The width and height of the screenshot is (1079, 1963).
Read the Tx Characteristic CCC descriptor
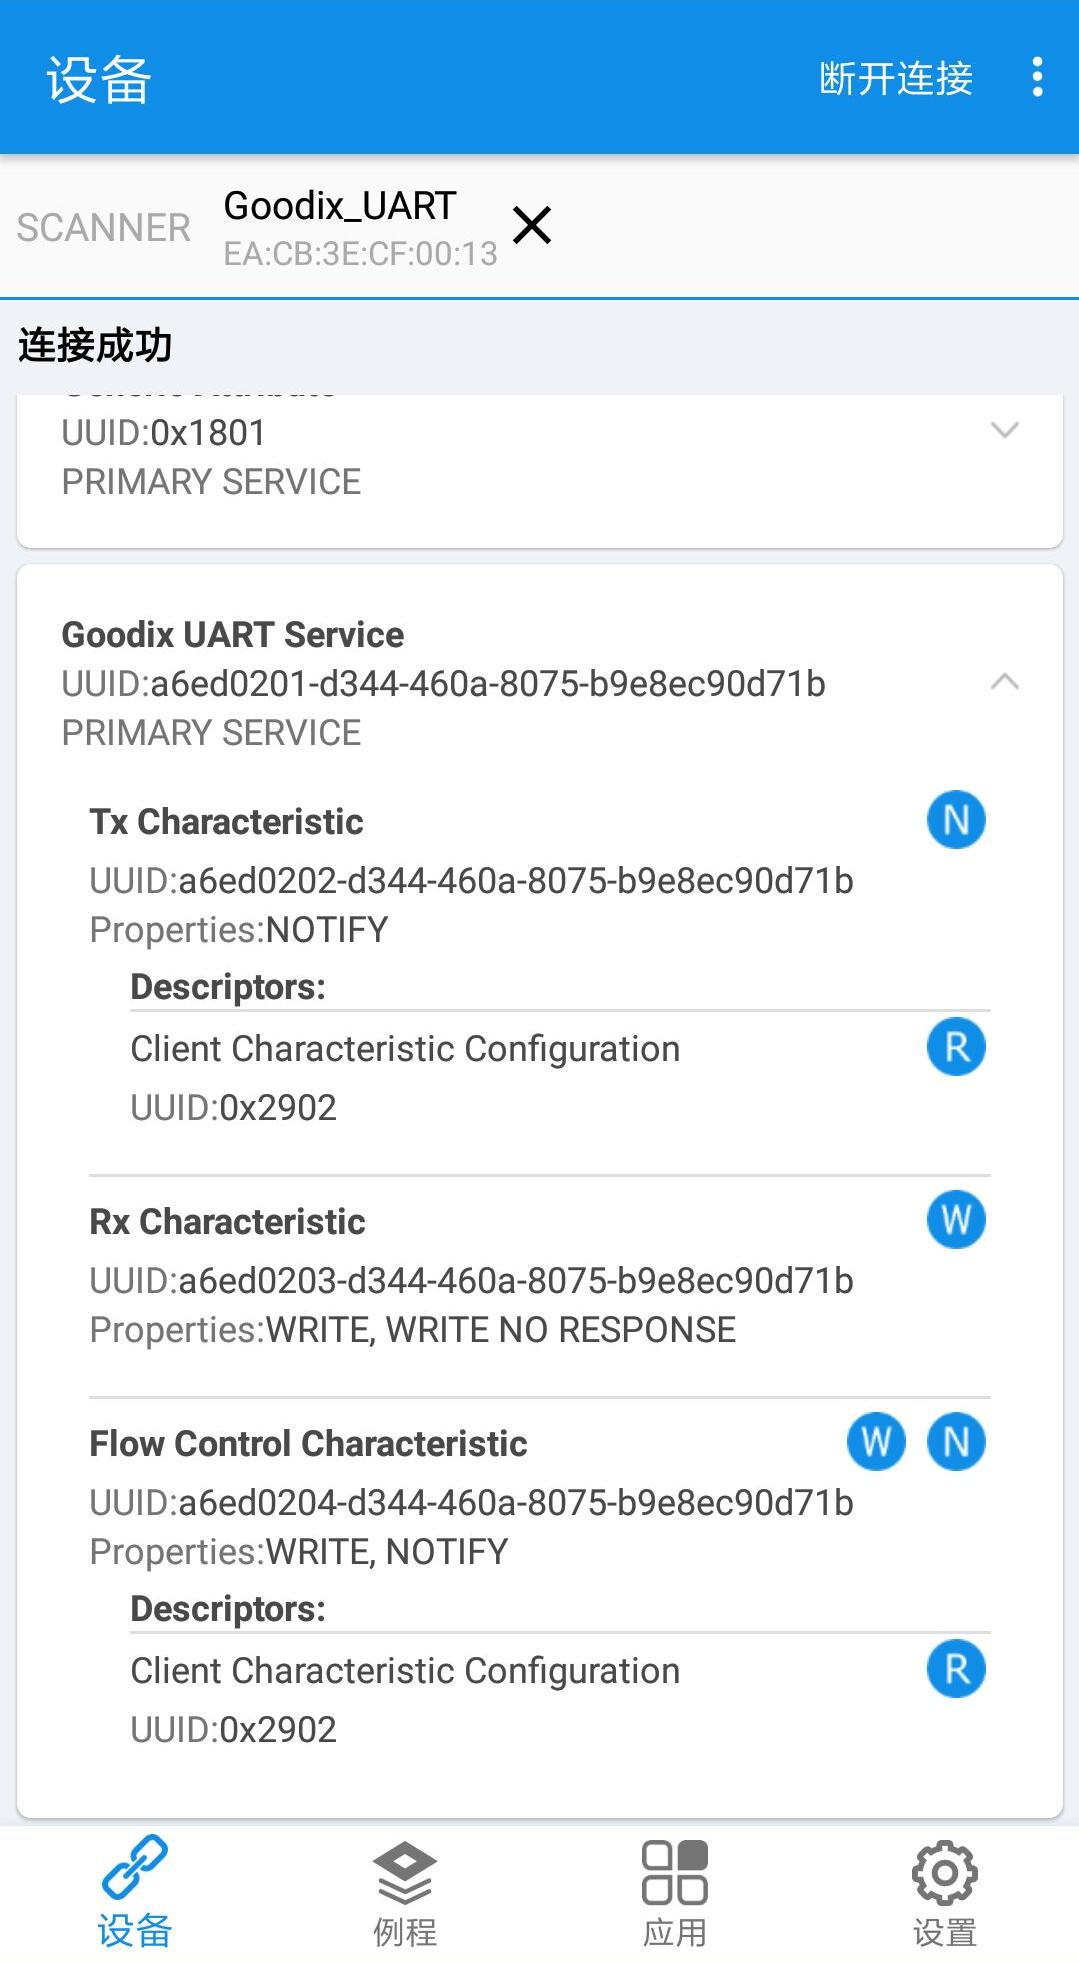(x=956, y=1047)
